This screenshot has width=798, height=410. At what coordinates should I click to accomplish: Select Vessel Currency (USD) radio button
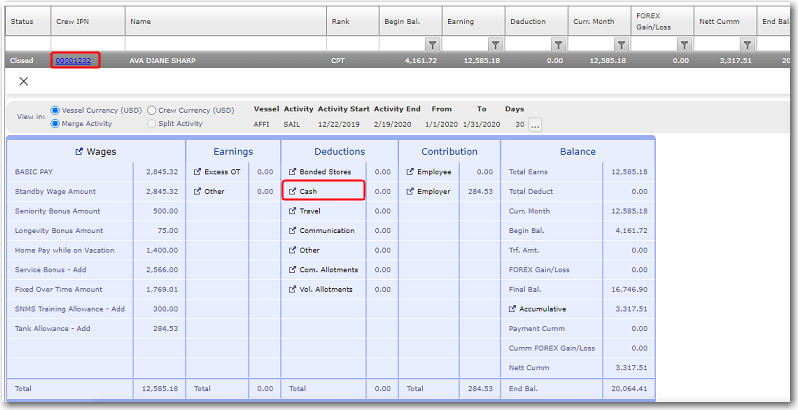(x=55, y=110)
